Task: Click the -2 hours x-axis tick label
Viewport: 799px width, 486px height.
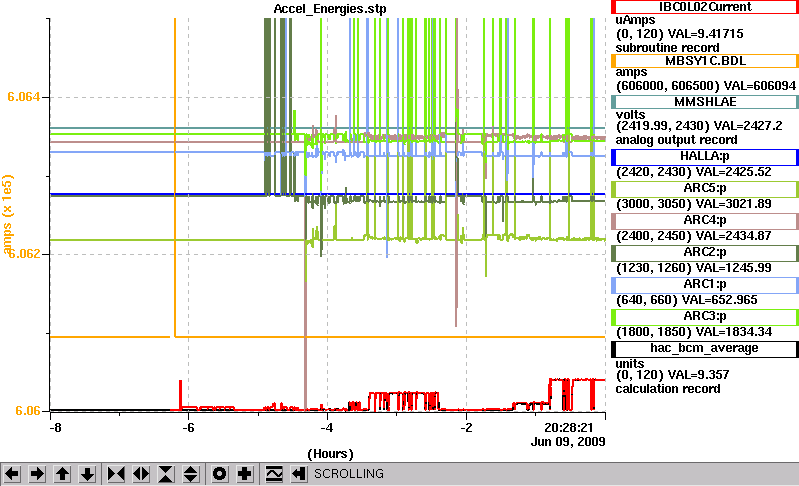Action: point(466,428)
